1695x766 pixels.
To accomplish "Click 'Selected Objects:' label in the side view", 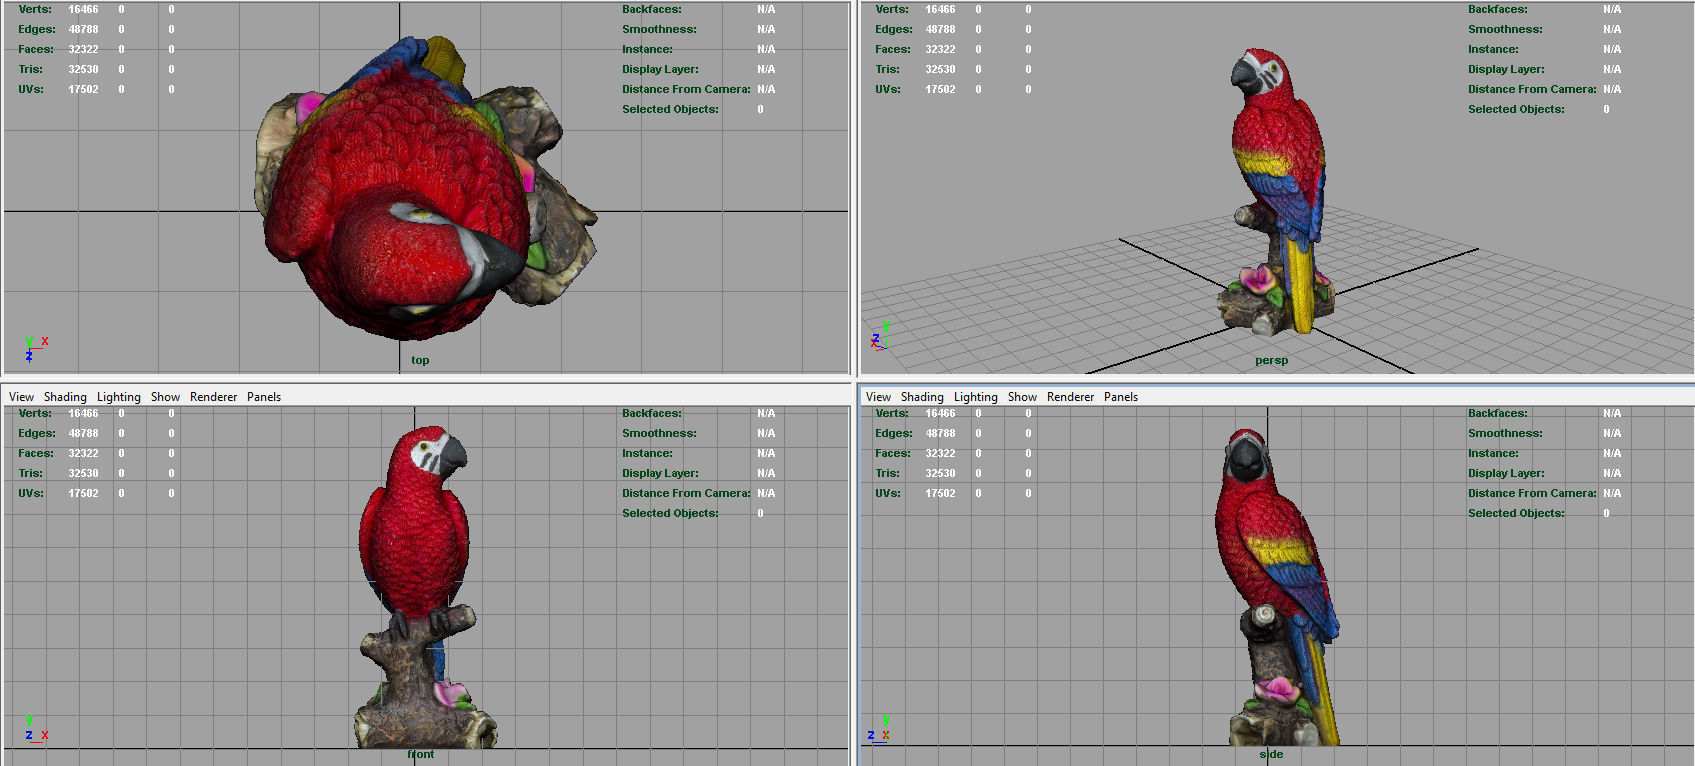I will [x=1516, y=513].
